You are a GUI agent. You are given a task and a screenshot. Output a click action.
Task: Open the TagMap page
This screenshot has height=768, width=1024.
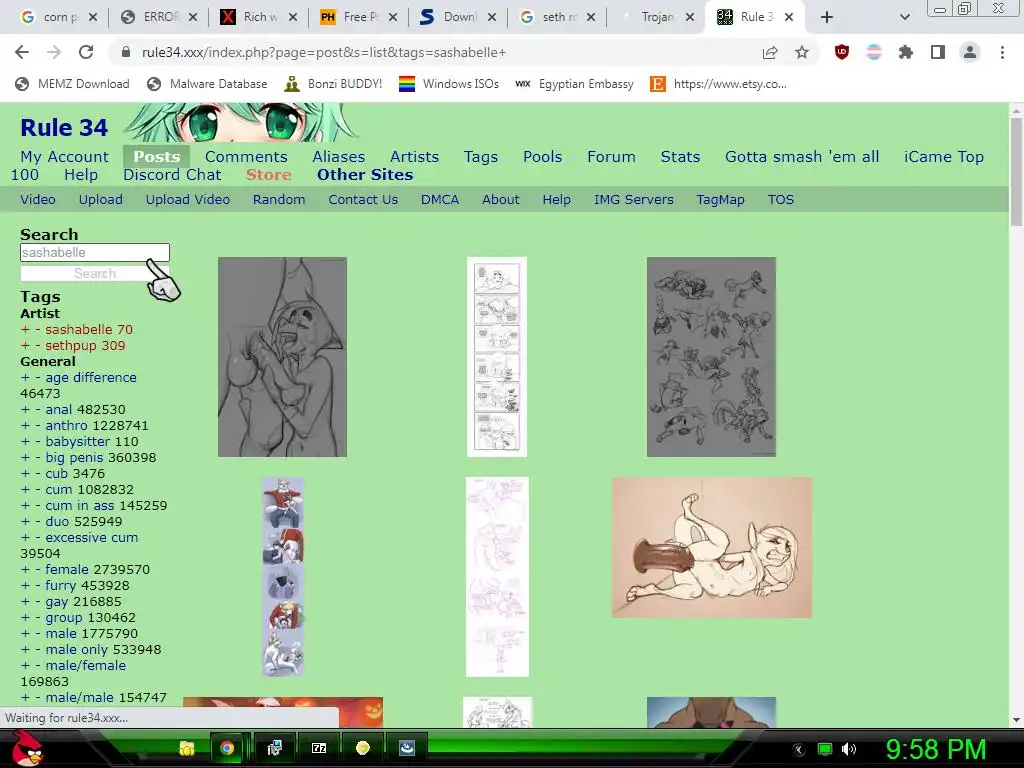tap(720, 200)
